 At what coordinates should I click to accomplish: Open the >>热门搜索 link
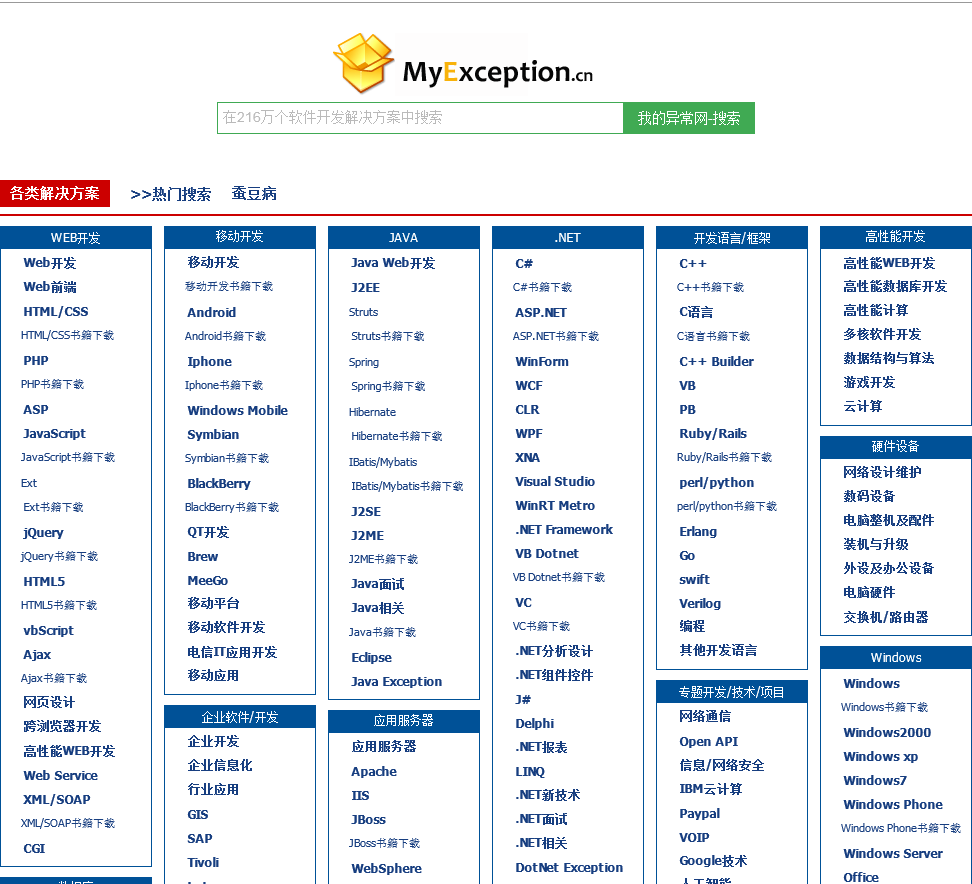point(170,194)
